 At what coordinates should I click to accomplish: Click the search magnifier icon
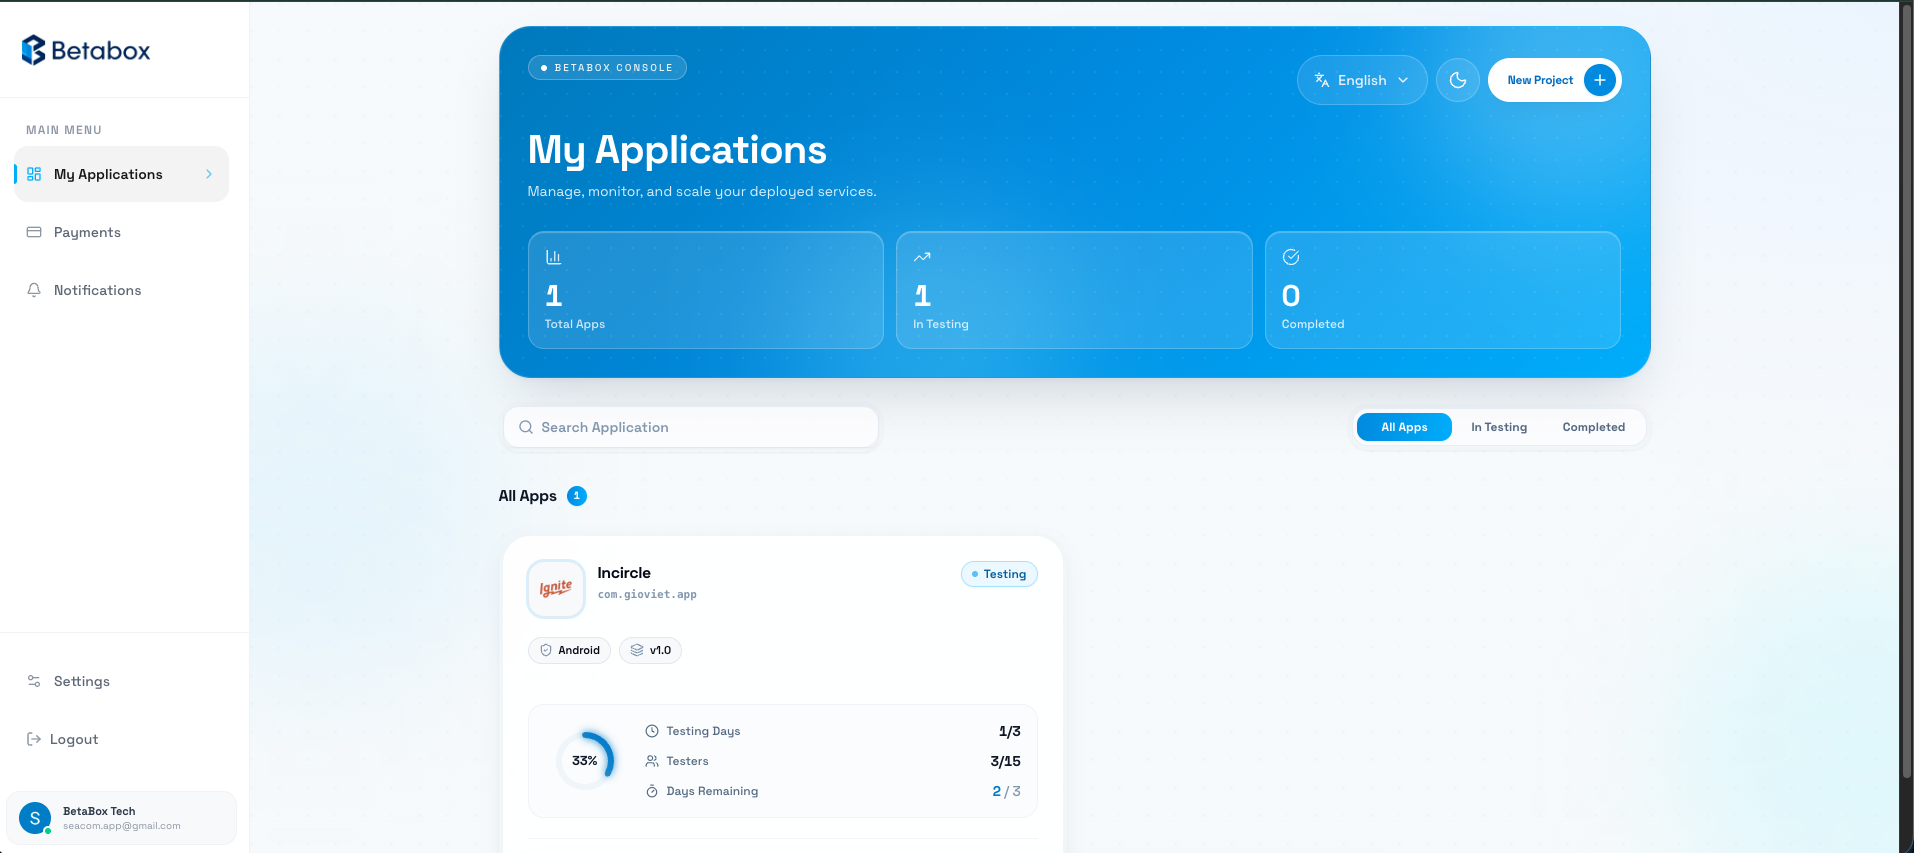526,427
